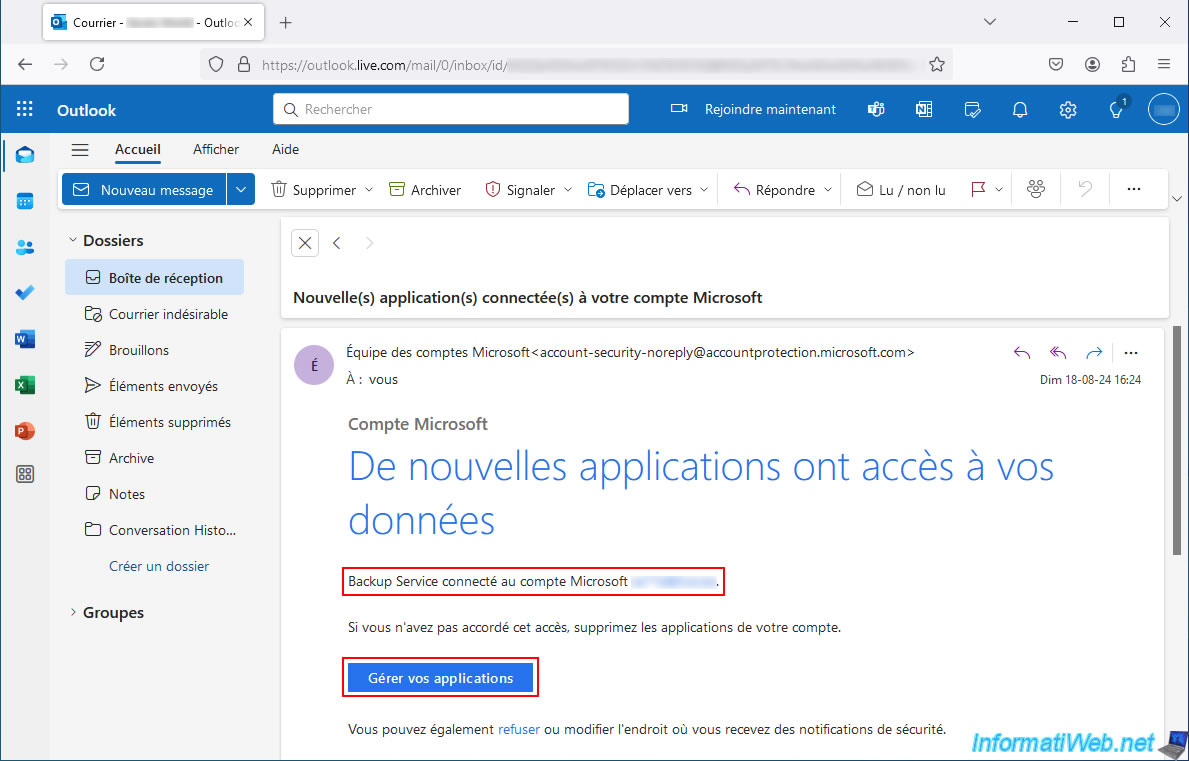Click the Nouveau message button
The image size is (1189, 761).
point(144,189)
